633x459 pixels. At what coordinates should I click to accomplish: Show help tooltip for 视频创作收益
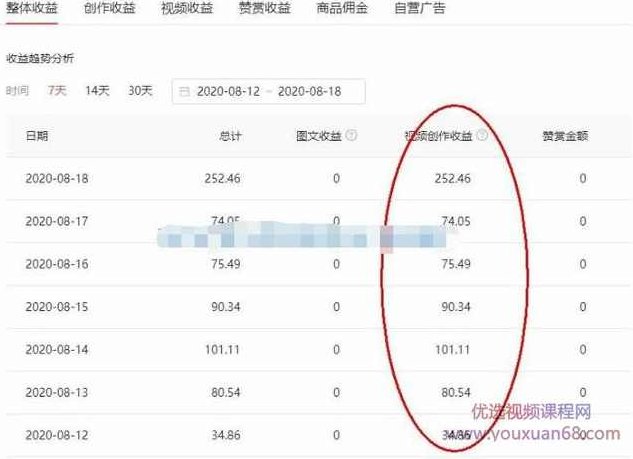pyautogui.click(x=482, y=135)
